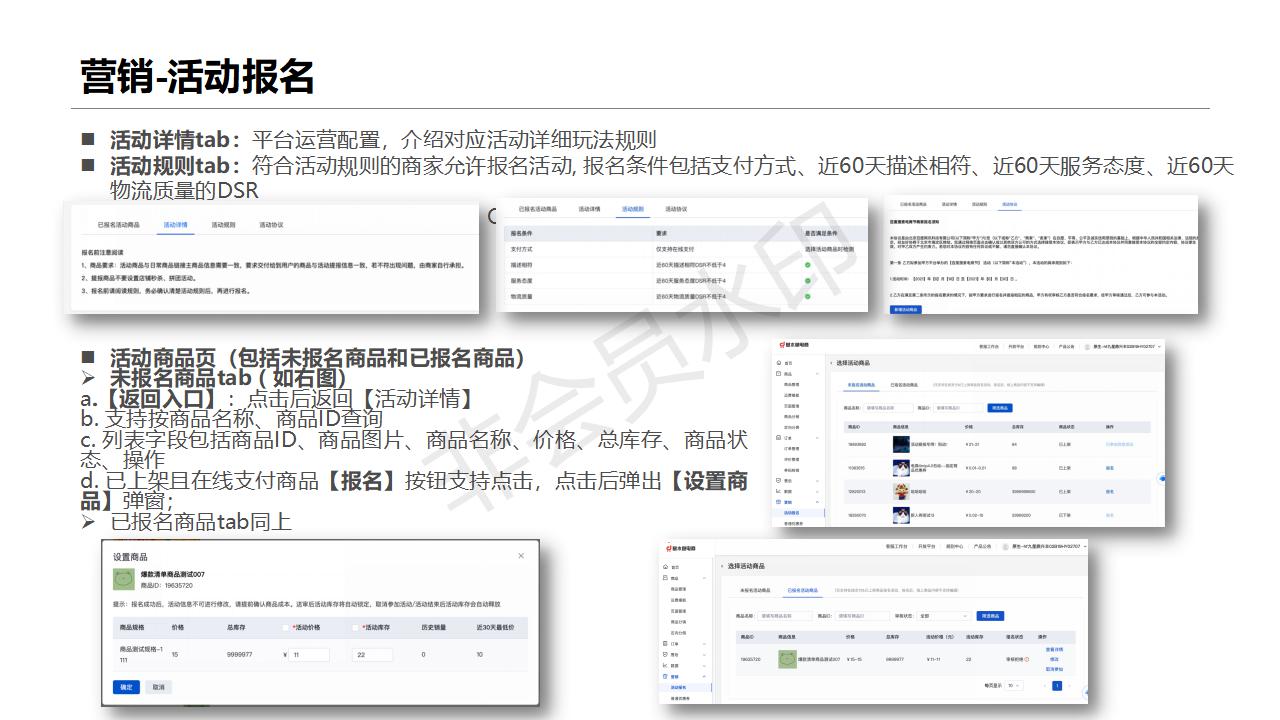This screenshot has width=1280, height=720.
Task: Open the 审核状态 dropdown in lower panel
Action: pyautogui.click(x=944, y=616)
